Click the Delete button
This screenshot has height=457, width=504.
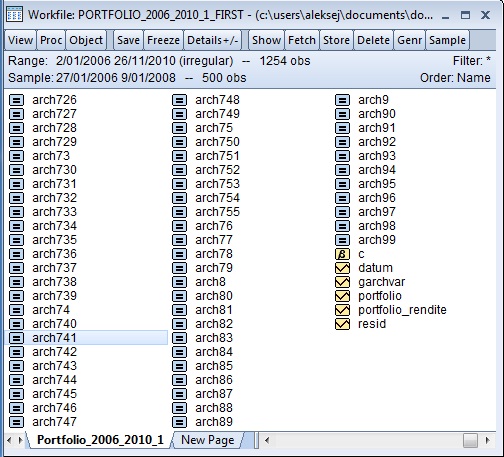[373, 40]
